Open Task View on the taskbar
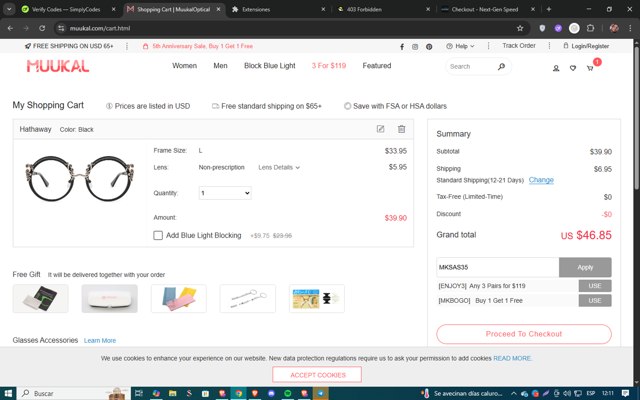640x400 pixels. pyautogui.click(x=139, y=393)
